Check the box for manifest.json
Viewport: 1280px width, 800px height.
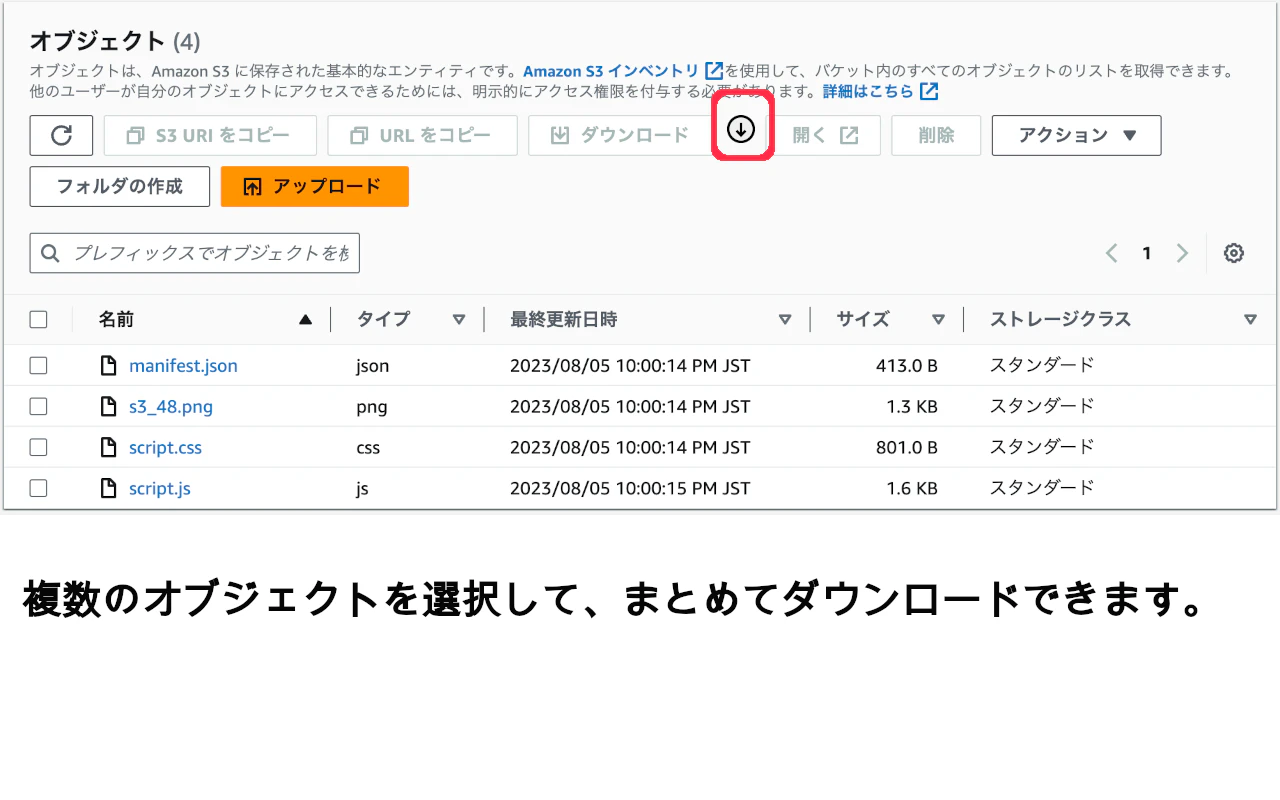[38, 366]
